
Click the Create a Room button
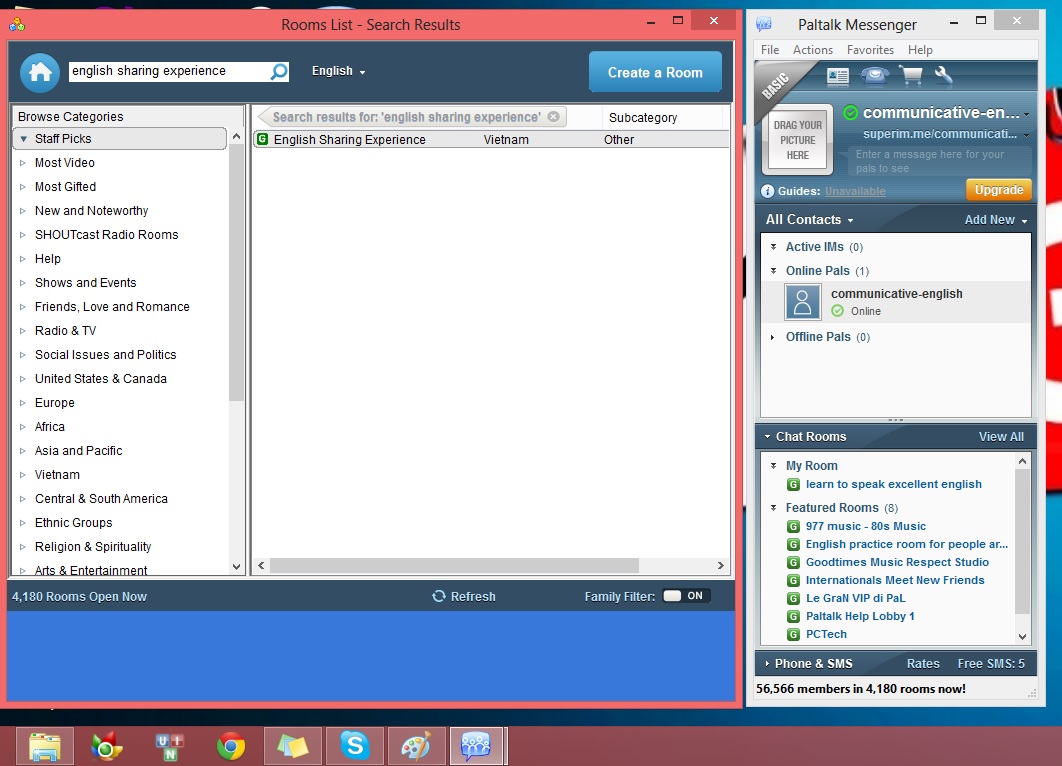(655, 72)
